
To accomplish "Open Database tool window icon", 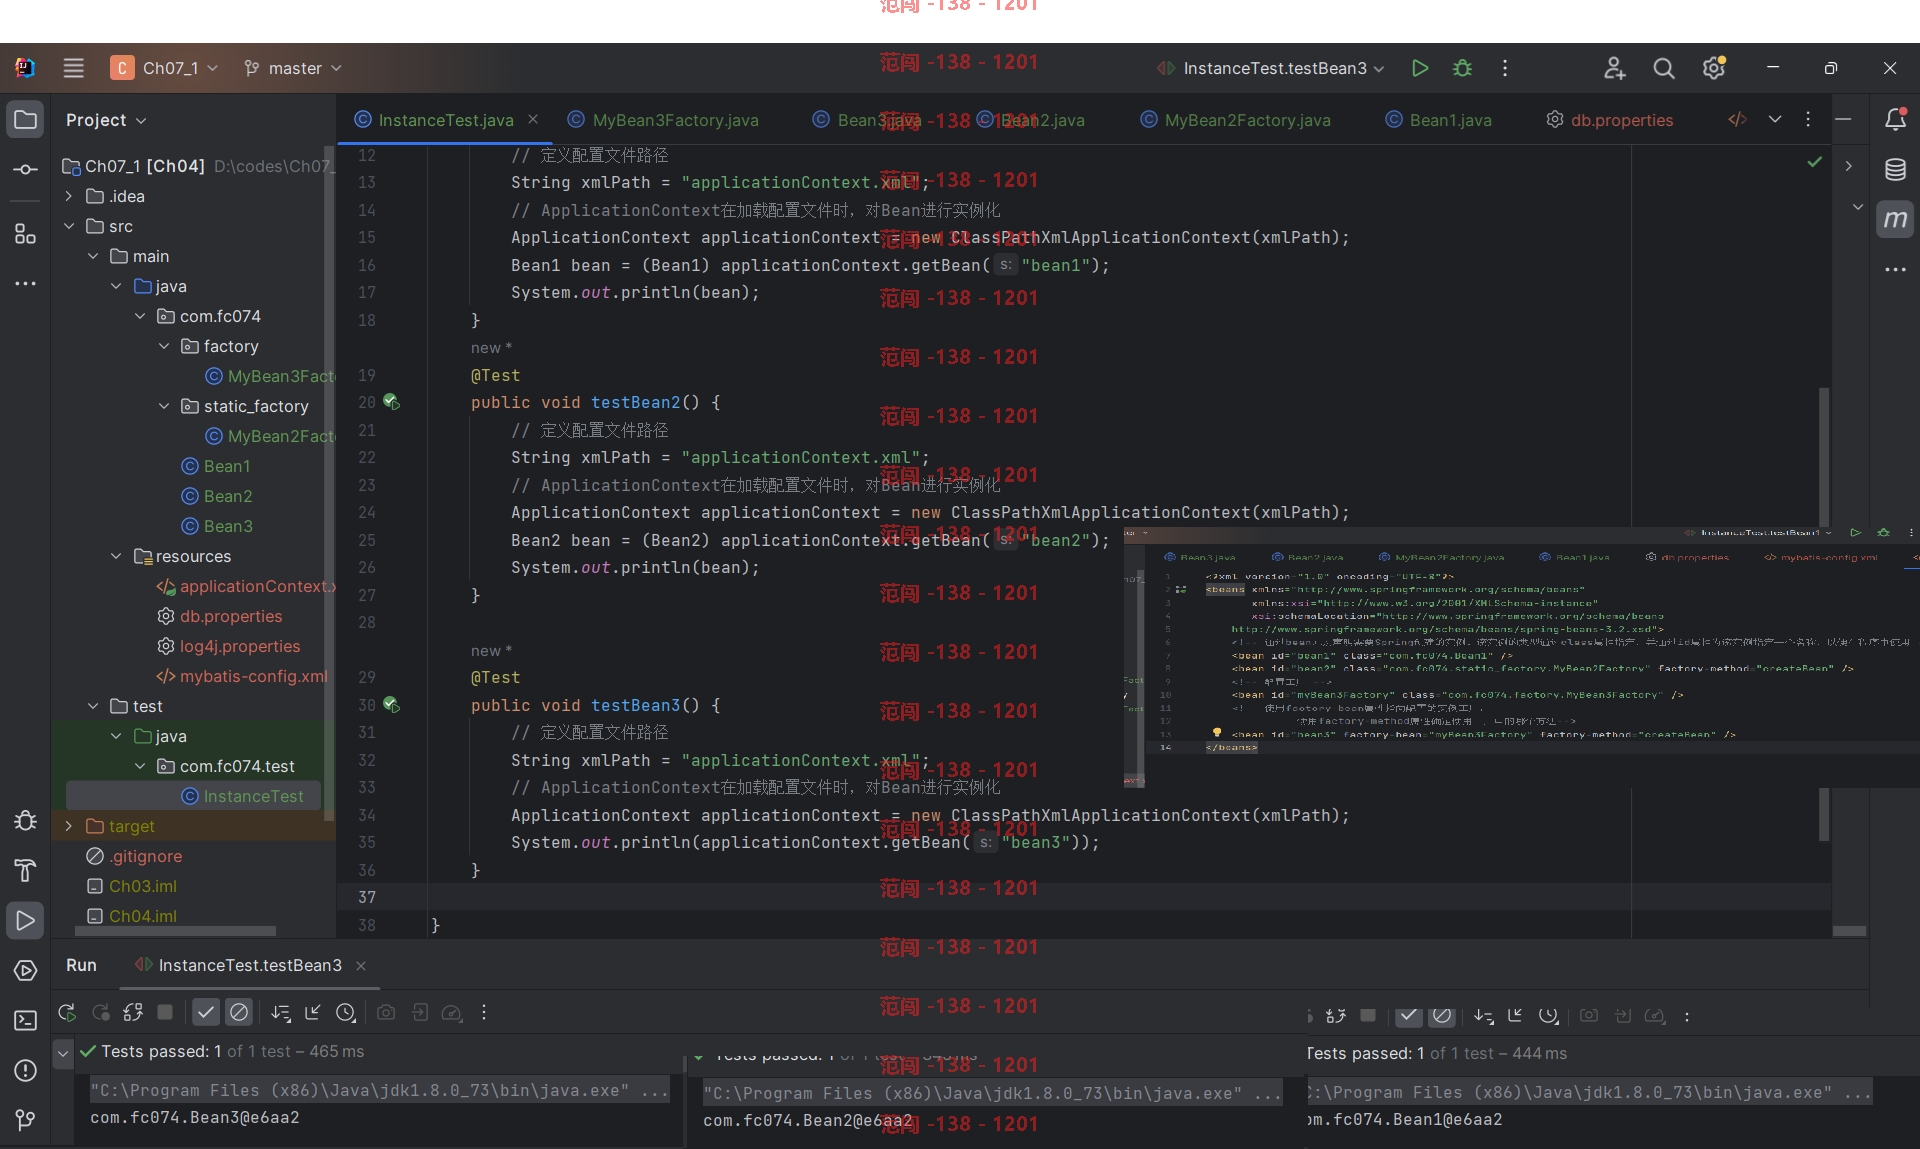I will pos(1895,169).
